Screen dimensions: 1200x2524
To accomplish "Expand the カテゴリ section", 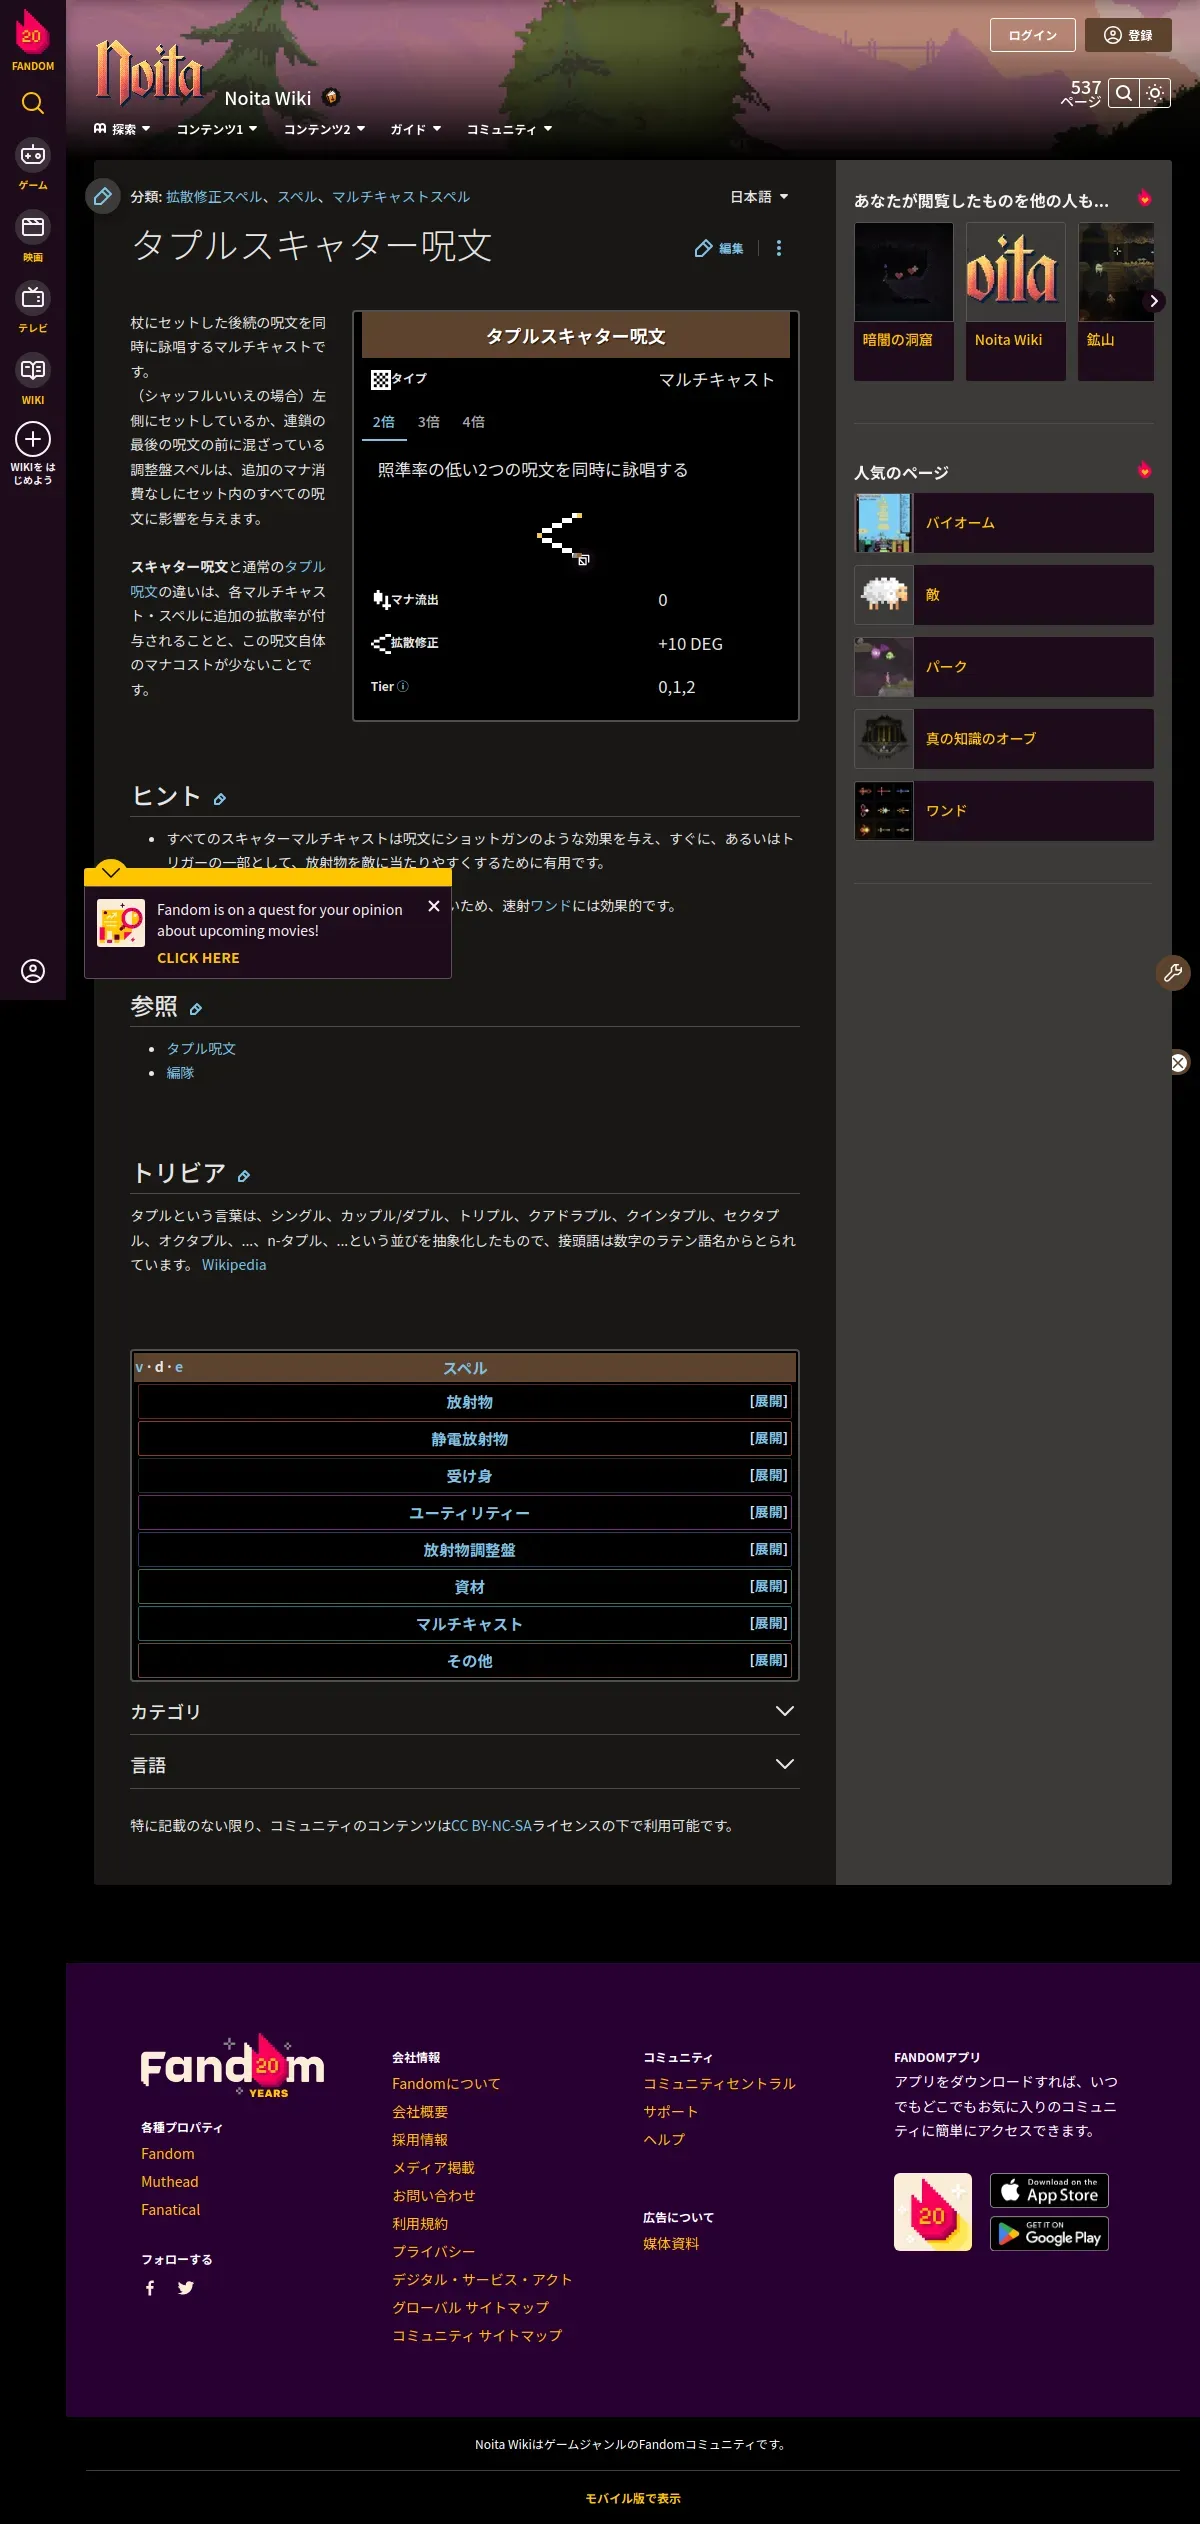I will (465, 1712).
